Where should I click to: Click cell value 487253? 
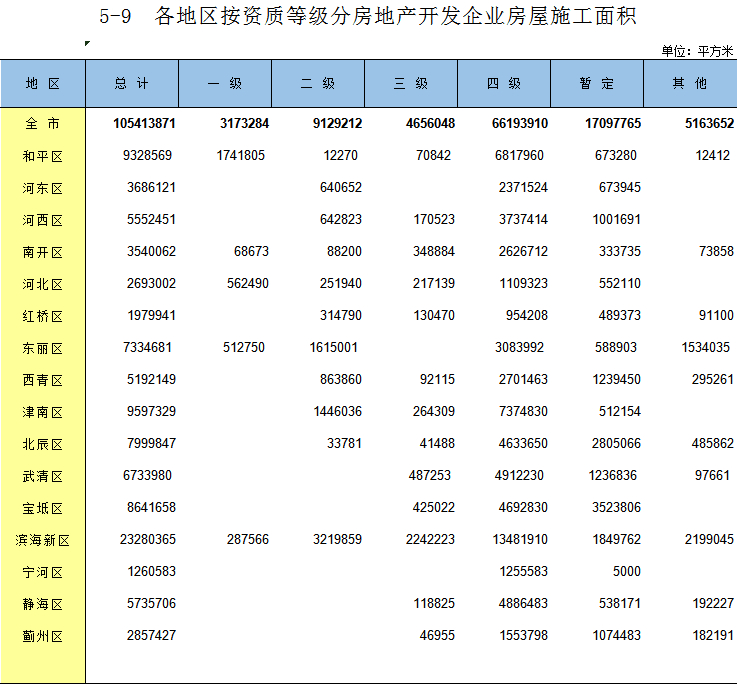tap(430, 475)
